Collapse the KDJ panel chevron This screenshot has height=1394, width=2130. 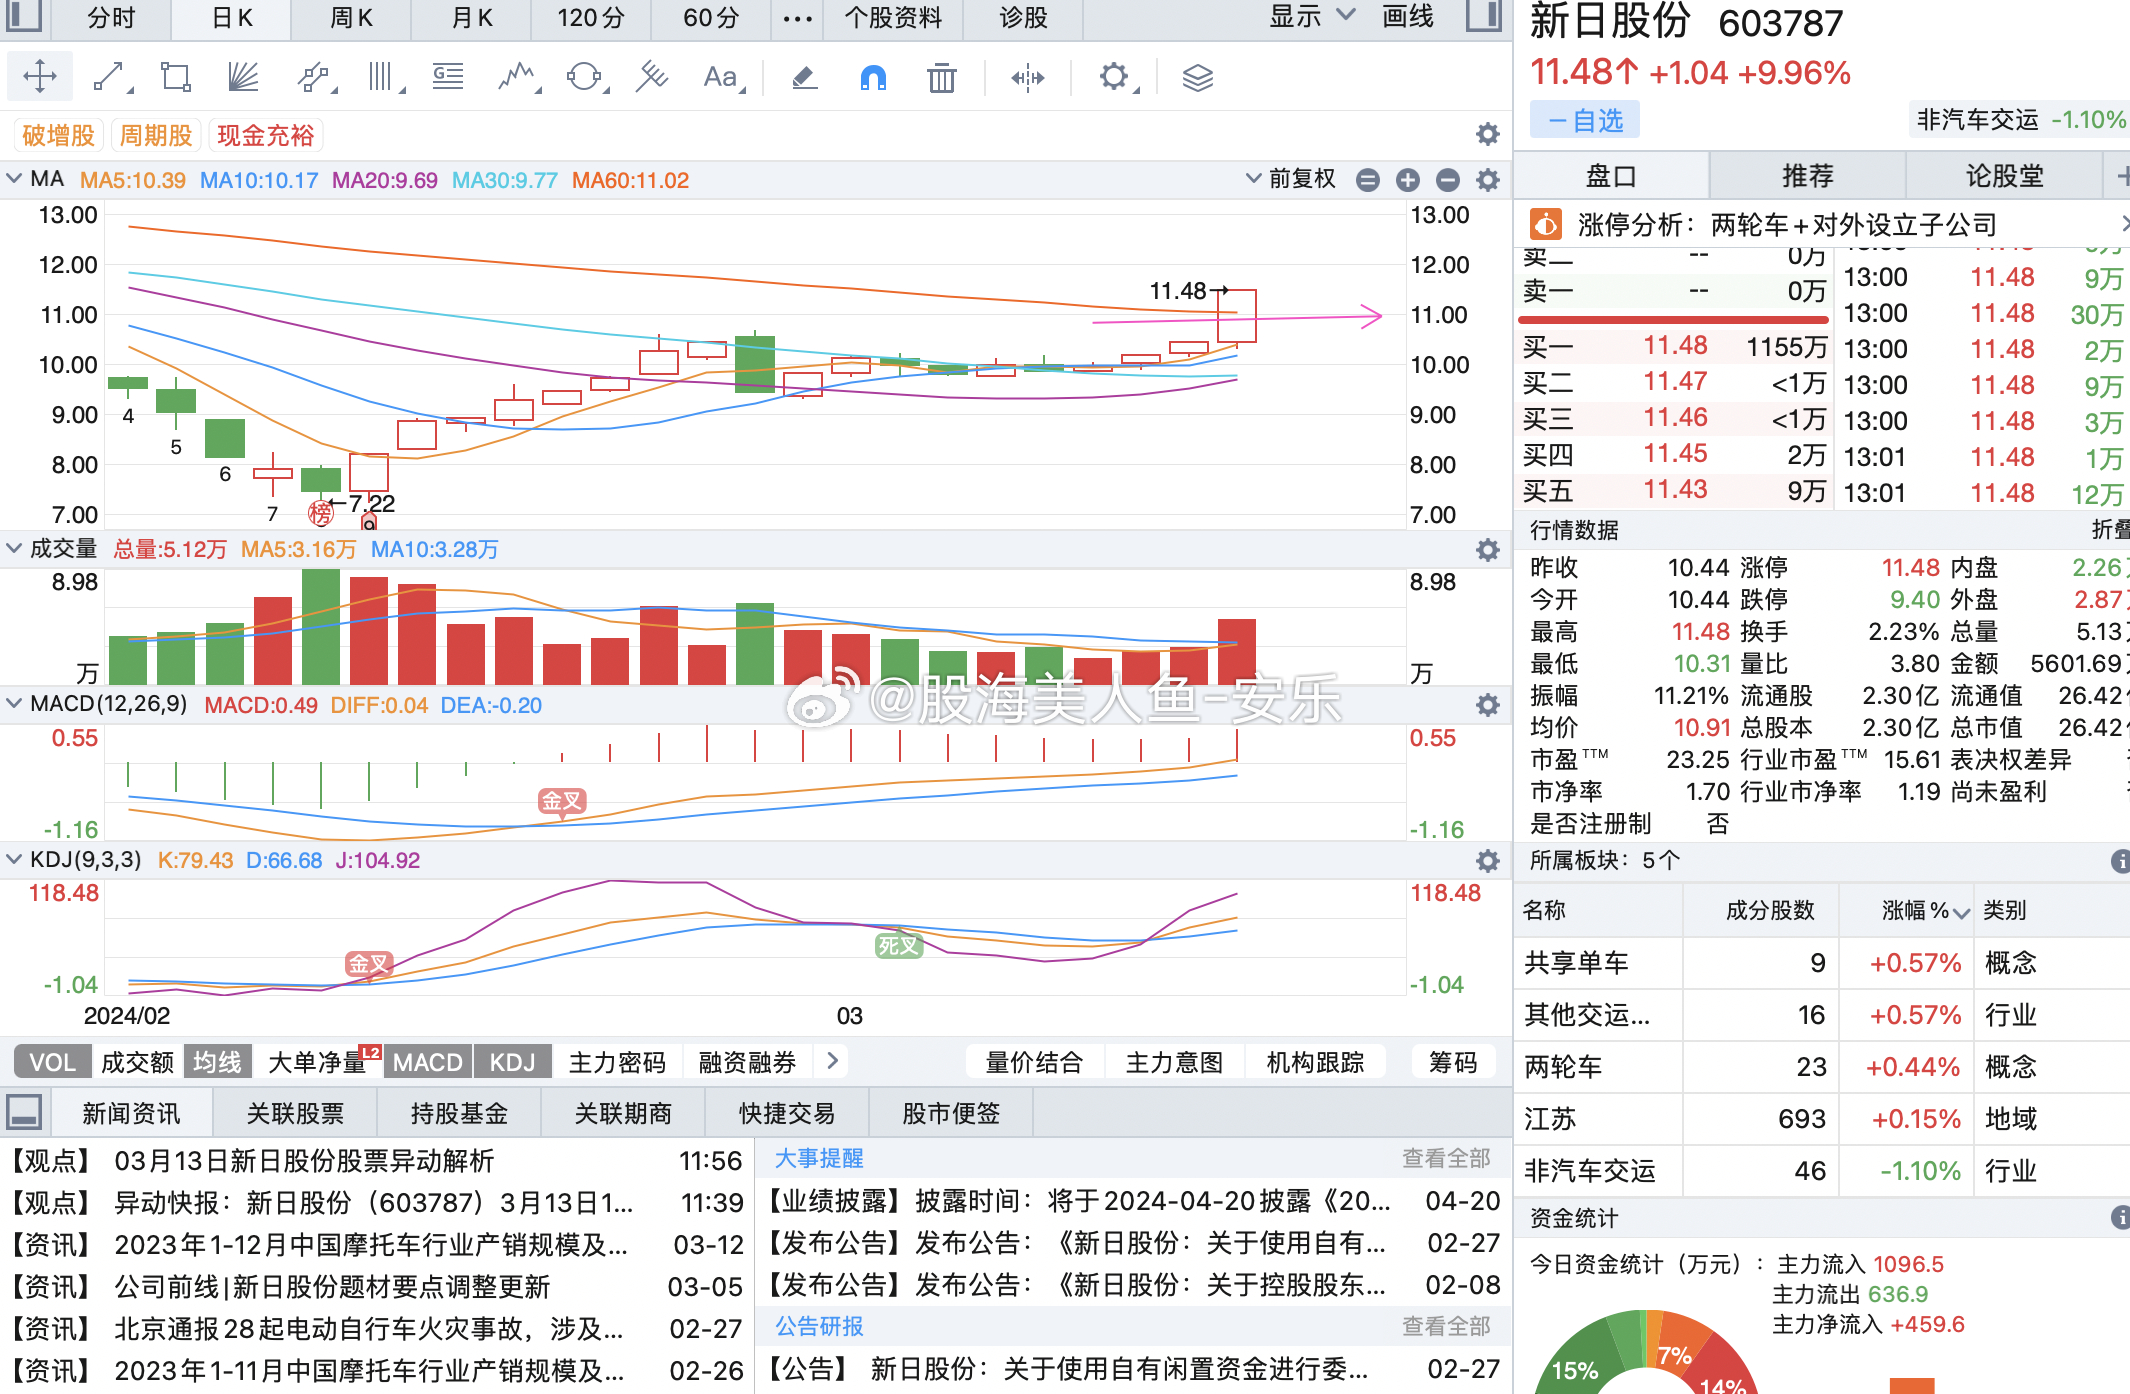(x=14, y=859)
